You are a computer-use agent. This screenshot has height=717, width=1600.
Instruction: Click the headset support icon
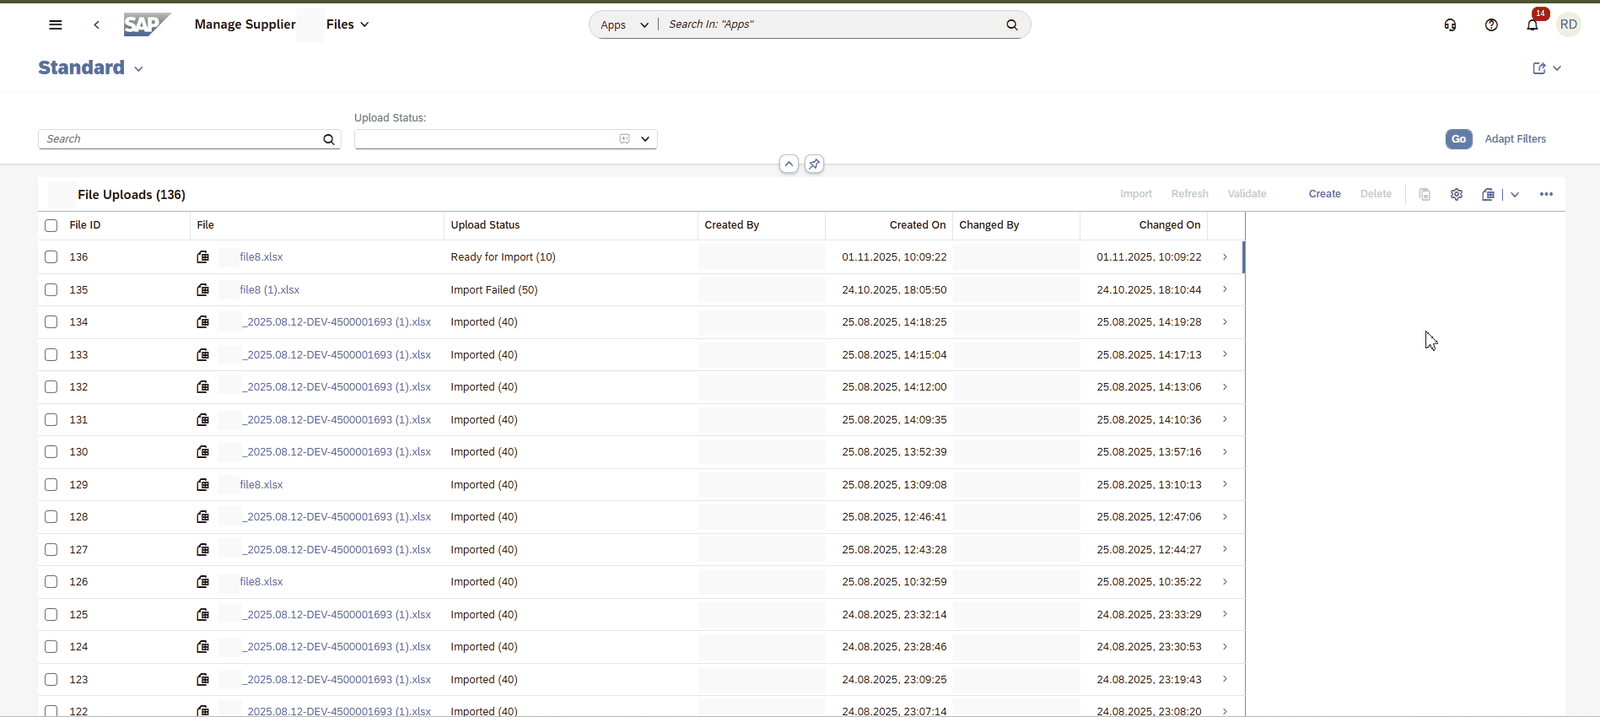[1450, 25]
